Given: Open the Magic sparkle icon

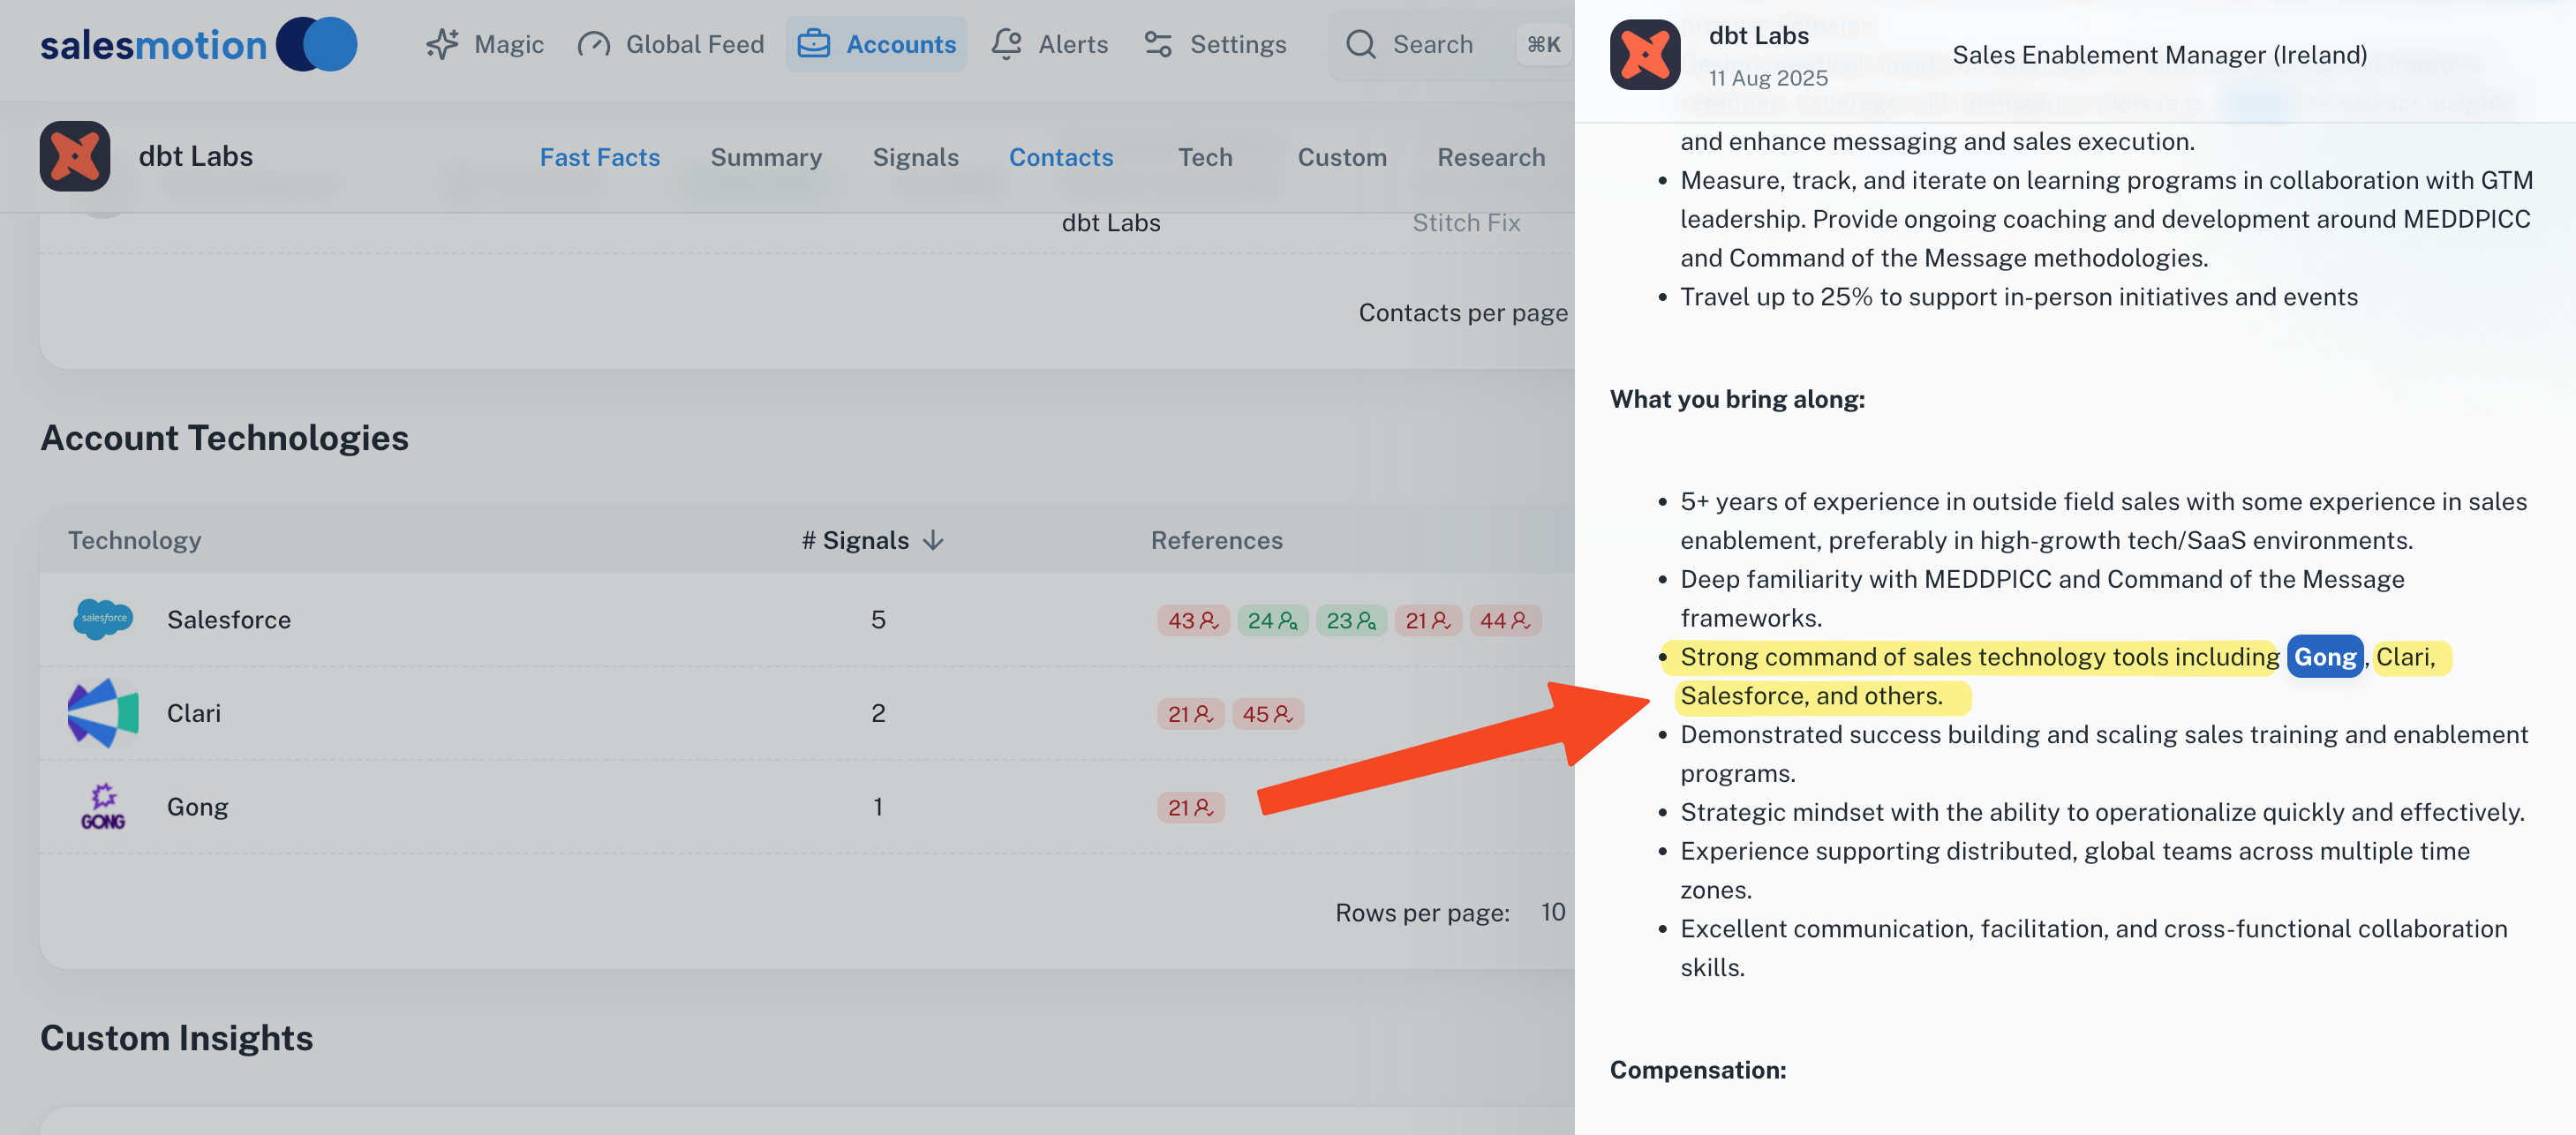Looking at the screenshot, I should pos(442,44).
